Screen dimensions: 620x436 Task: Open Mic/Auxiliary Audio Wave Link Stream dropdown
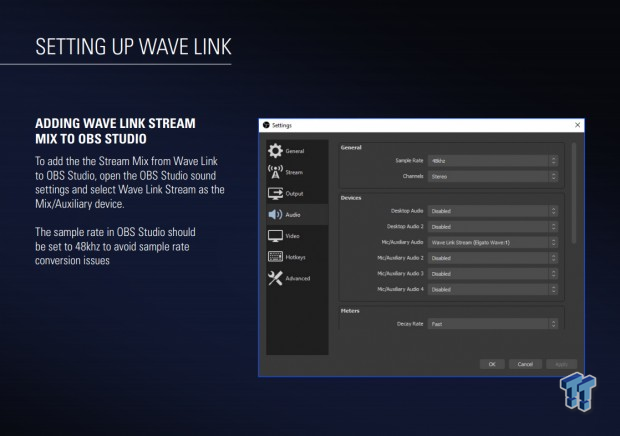(x=493, y=242)
